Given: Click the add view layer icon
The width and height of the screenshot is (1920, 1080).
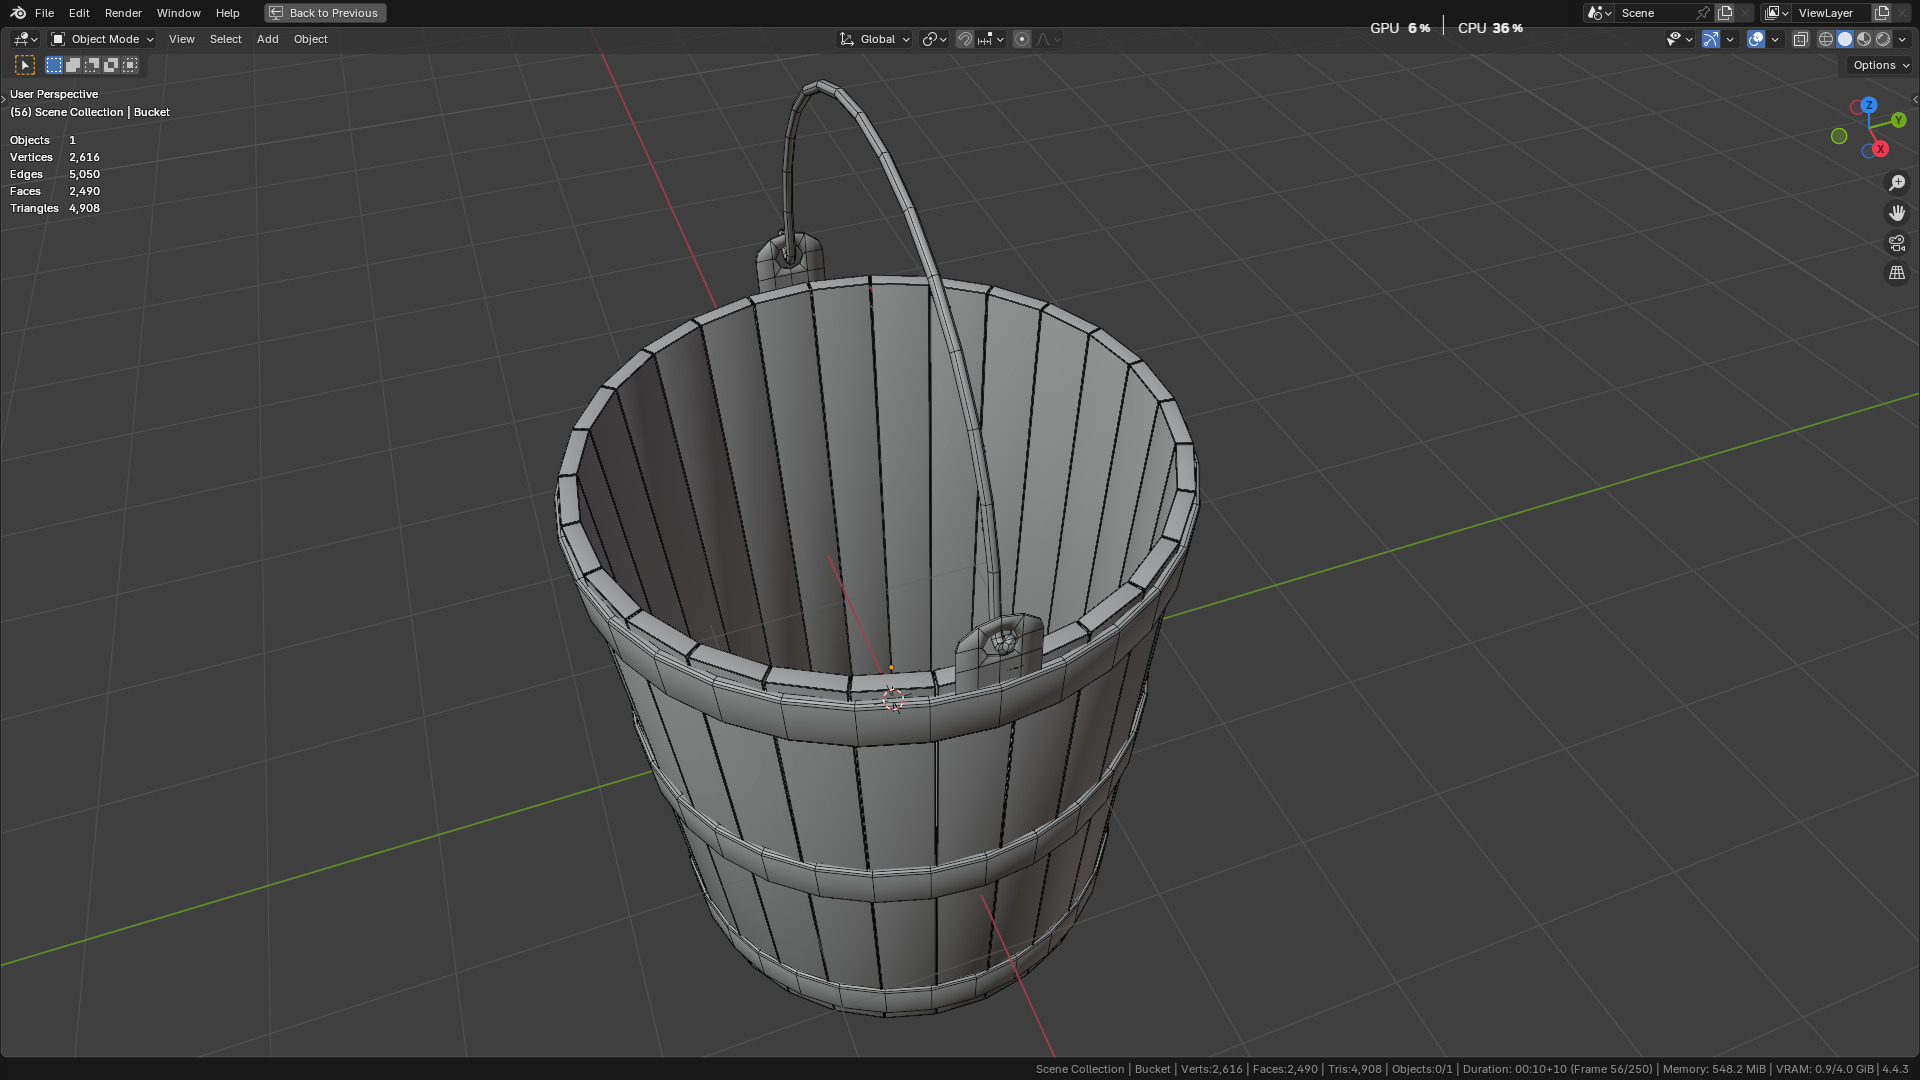Looking at the screenshot, I should (1881, 13).
